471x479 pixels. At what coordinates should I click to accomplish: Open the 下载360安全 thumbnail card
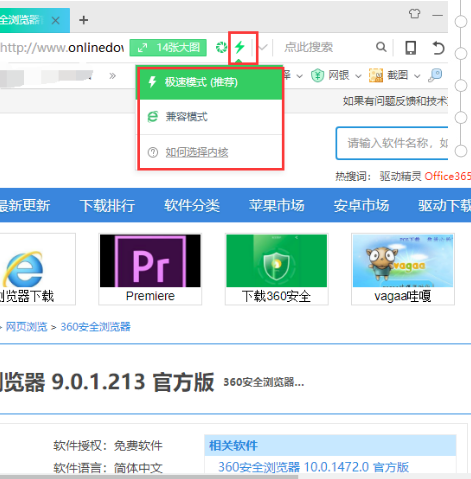(x=277, y=269)
